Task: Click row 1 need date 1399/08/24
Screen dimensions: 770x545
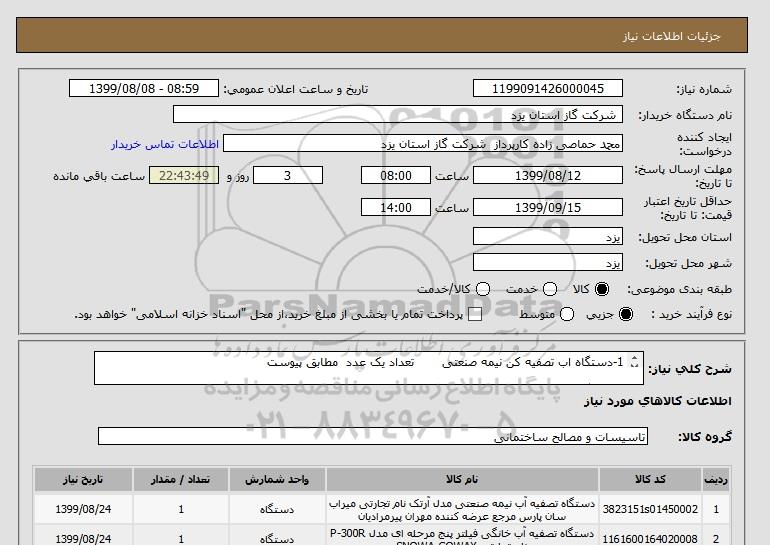Action: click(83, 509)
